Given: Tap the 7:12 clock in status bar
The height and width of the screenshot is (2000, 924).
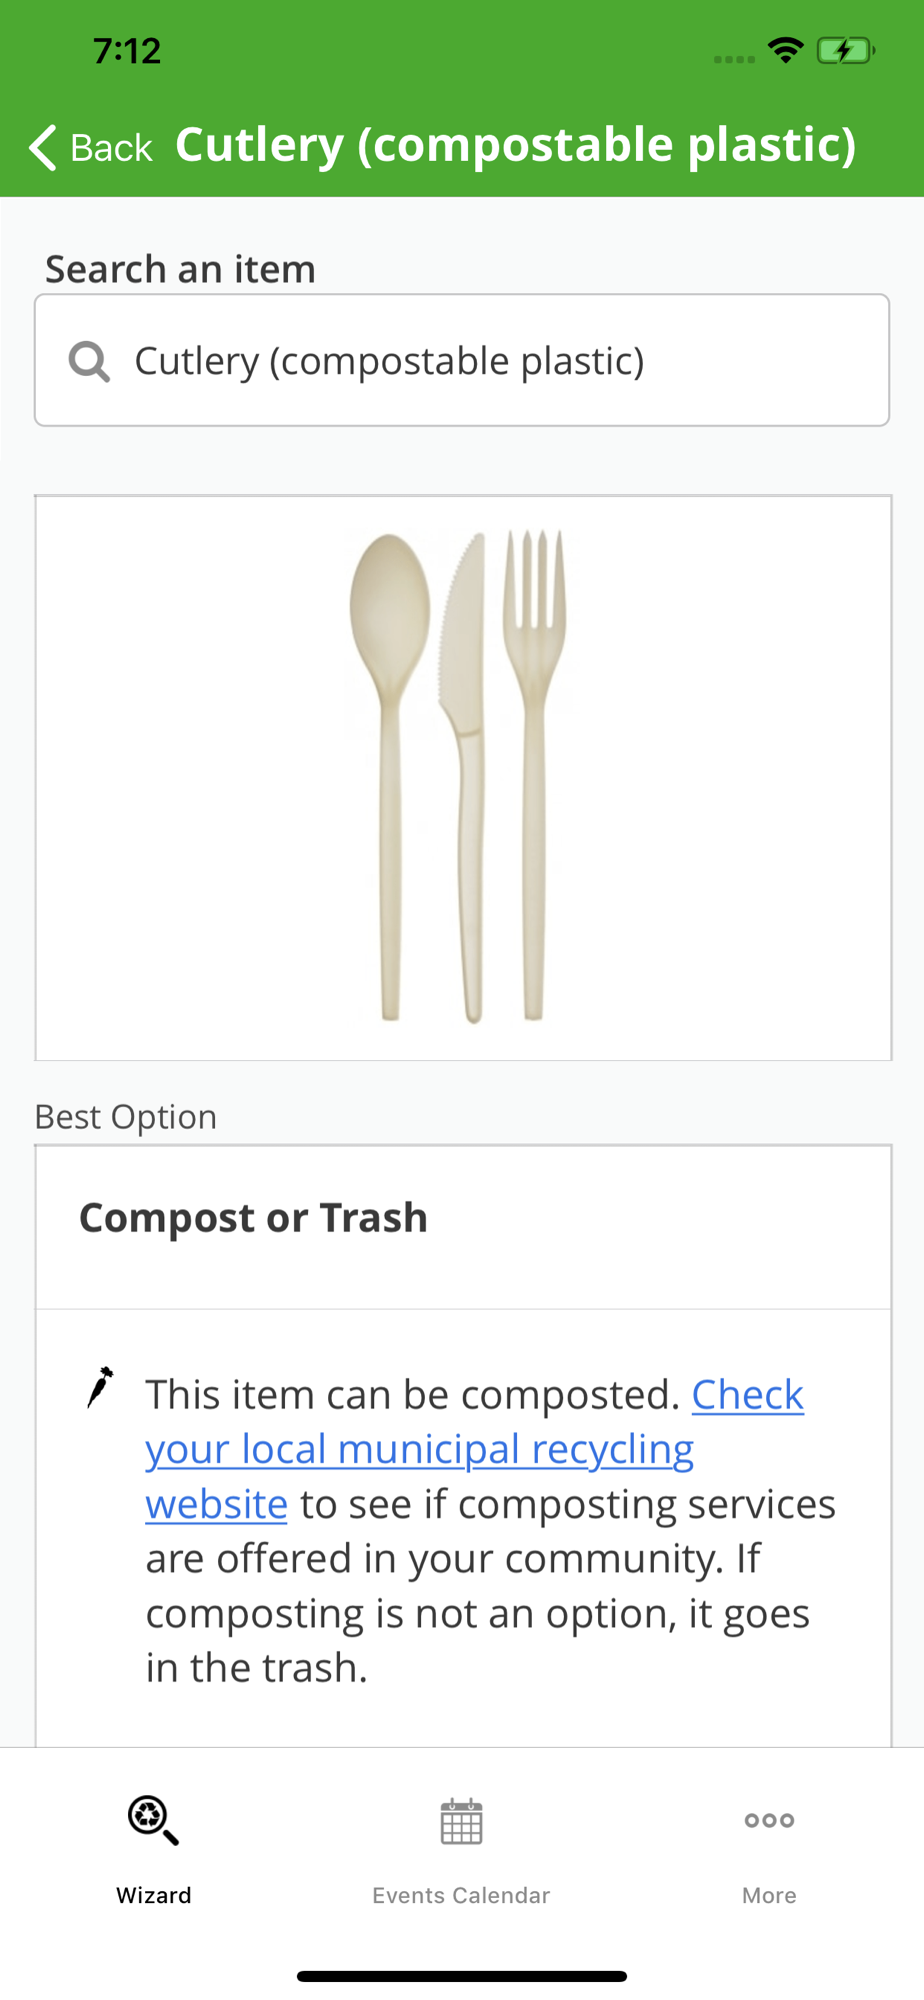Looking at the screenshot, I should pos(127,51).
